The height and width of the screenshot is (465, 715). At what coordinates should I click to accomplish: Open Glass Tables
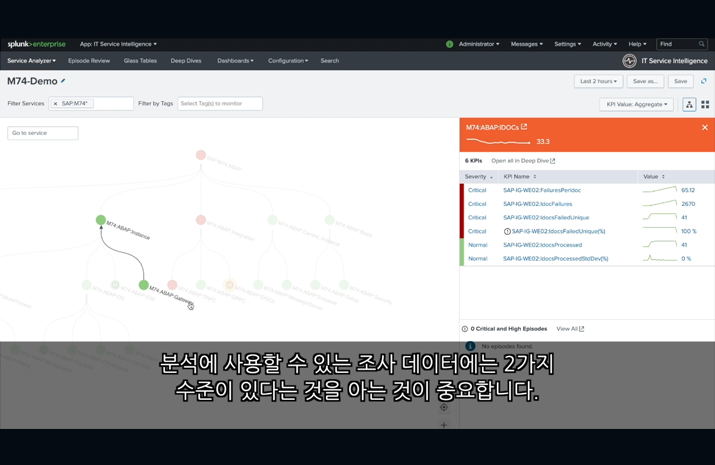pyautogui.click(x=140, y=61)
